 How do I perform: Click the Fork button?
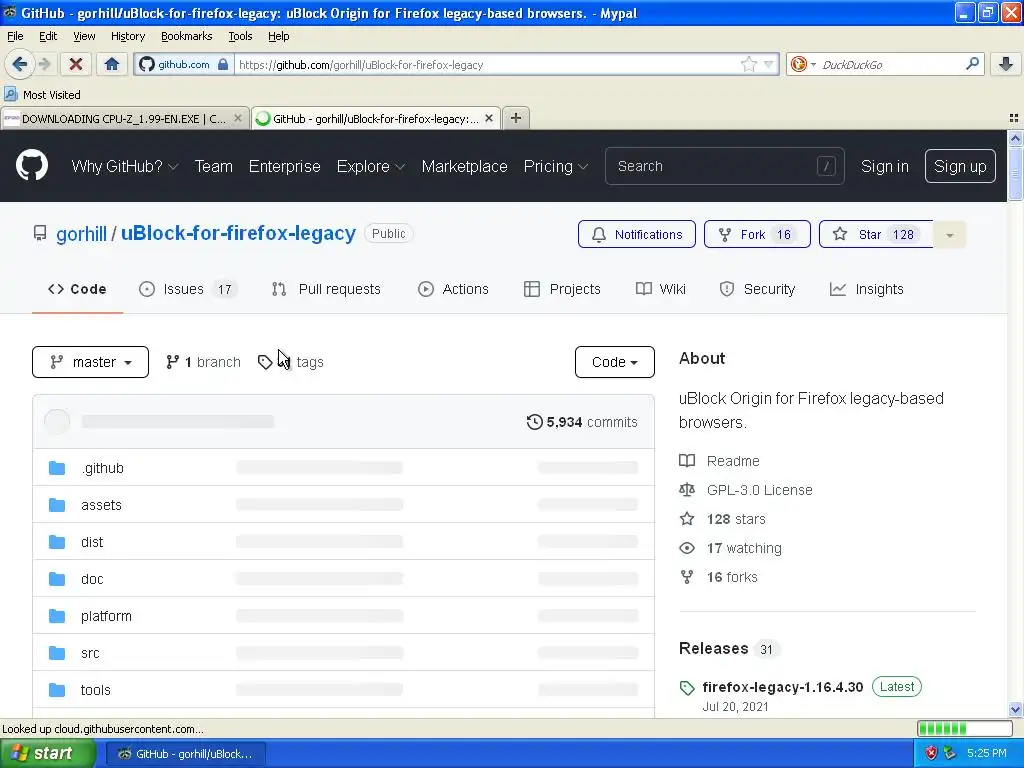(757, 234)
